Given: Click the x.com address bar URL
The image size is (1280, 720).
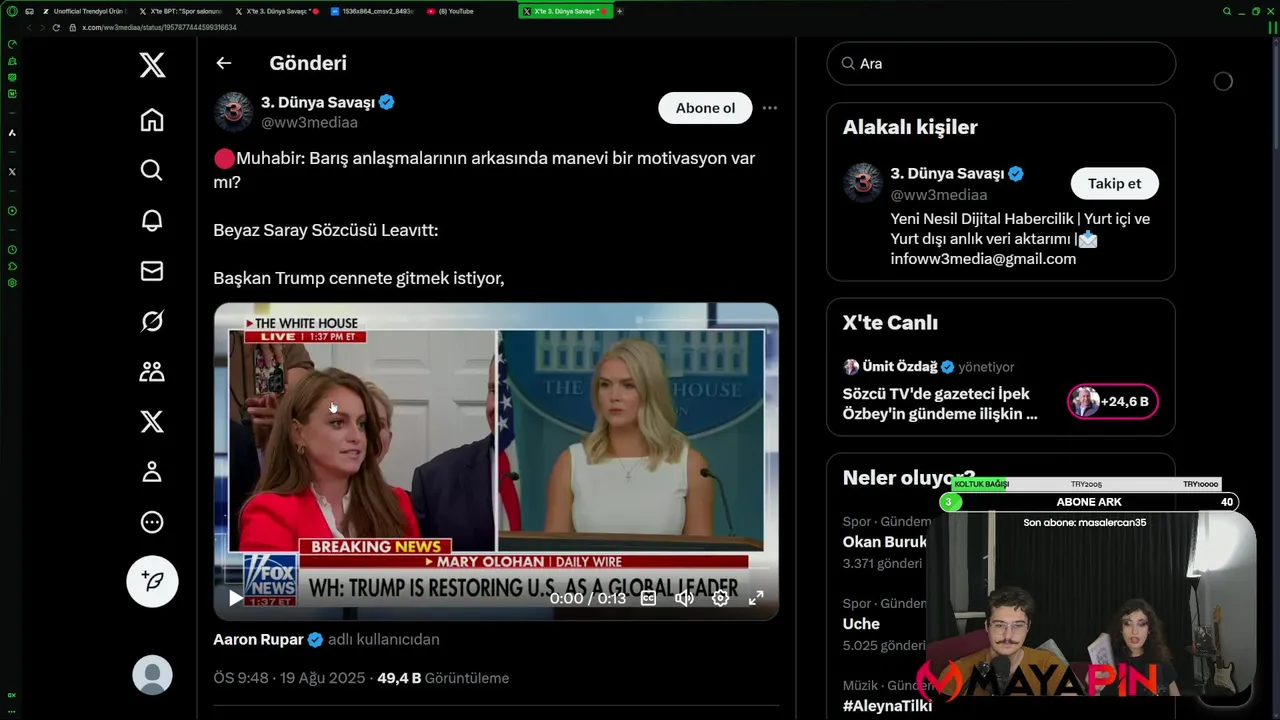Looking at the screenshot, I should click(x=159, y=27).
